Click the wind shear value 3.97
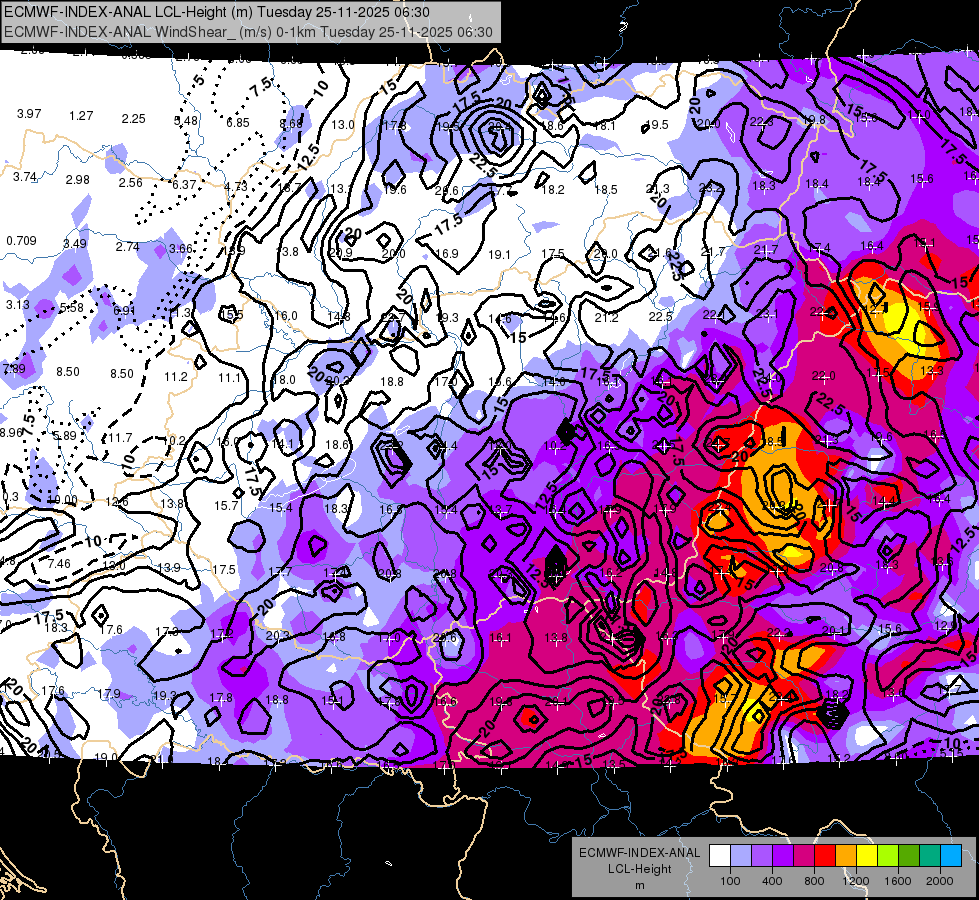Image resolution: width=979 pixels, height=900 pixels. pos(29,114)
